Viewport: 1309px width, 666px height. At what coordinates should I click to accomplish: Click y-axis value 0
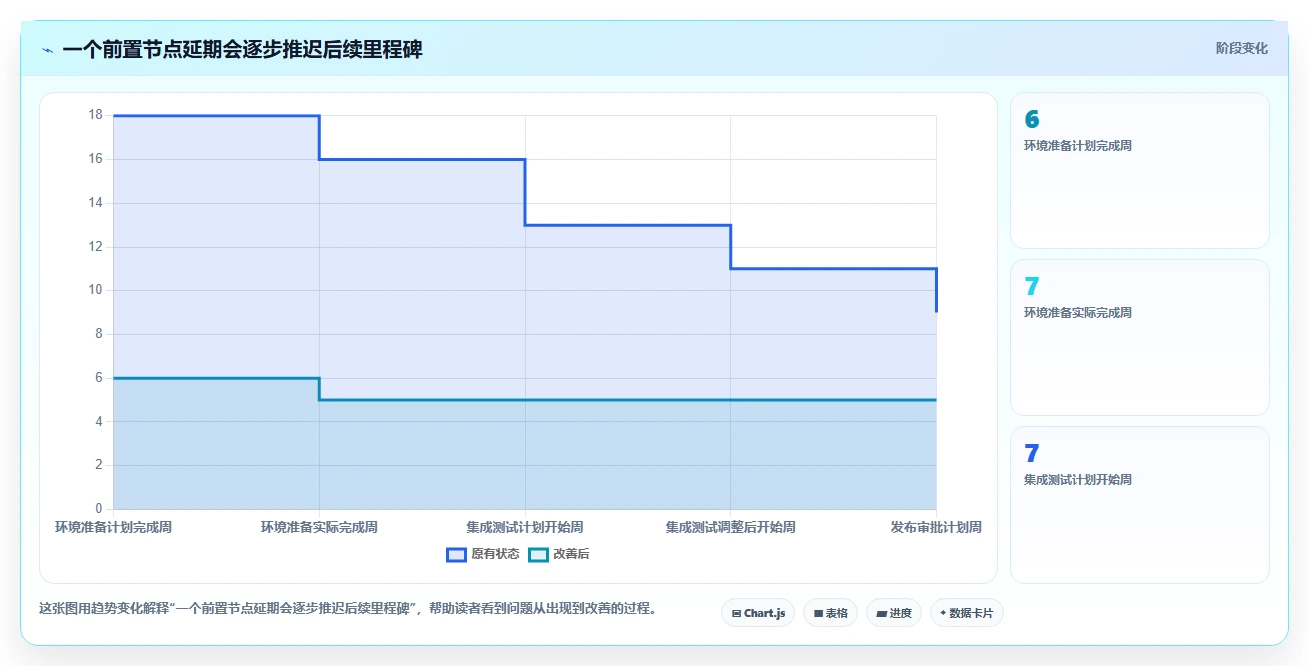click(99, 509)
